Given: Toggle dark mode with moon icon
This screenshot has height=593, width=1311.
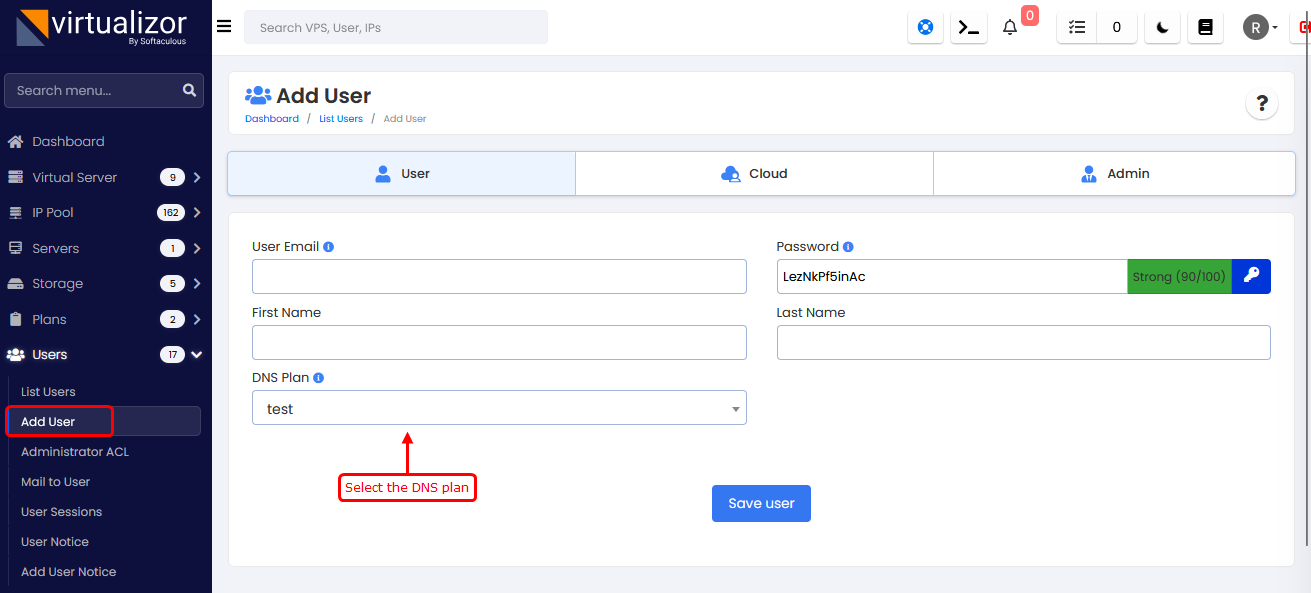Looking at the screenshot, I should 1162,28.
